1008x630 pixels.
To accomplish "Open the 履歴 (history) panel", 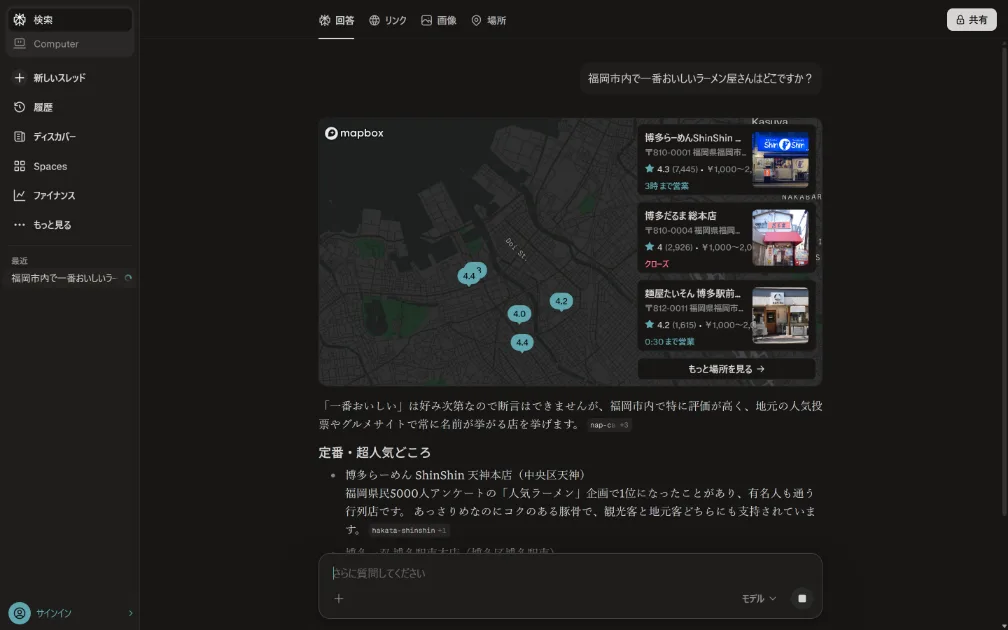I will point(40,107).
